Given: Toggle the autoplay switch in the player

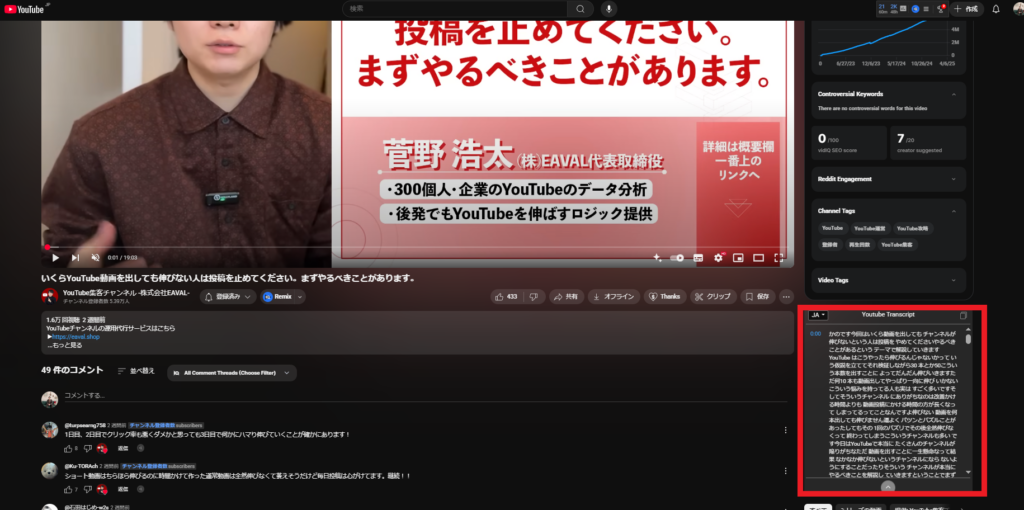Looking at the screenshot, I should [677, 258].
